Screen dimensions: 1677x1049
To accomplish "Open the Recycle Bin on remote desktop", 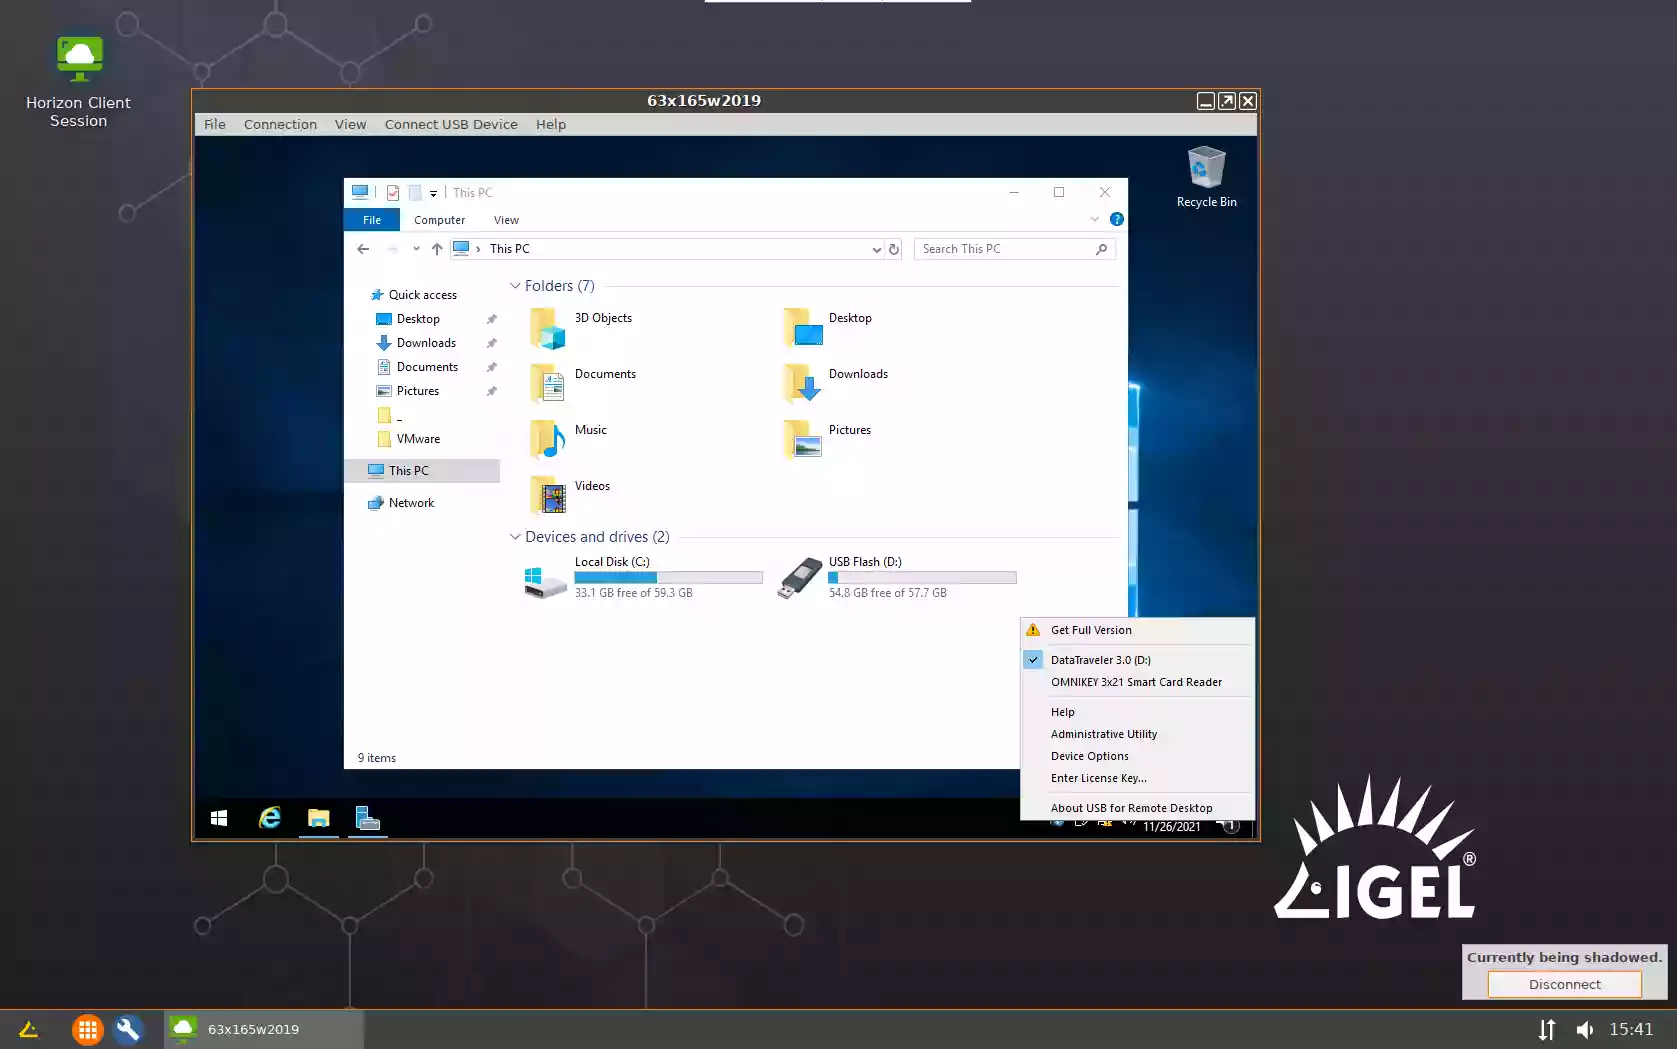I will tap(1206, 177).
